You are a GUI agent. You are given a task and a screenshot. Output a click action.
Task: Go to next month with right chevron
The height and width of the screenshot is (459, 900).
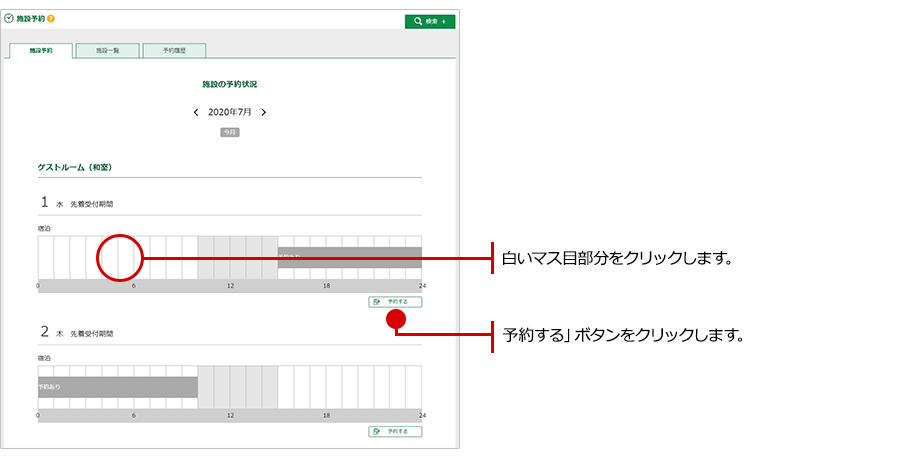coord(263,113)
